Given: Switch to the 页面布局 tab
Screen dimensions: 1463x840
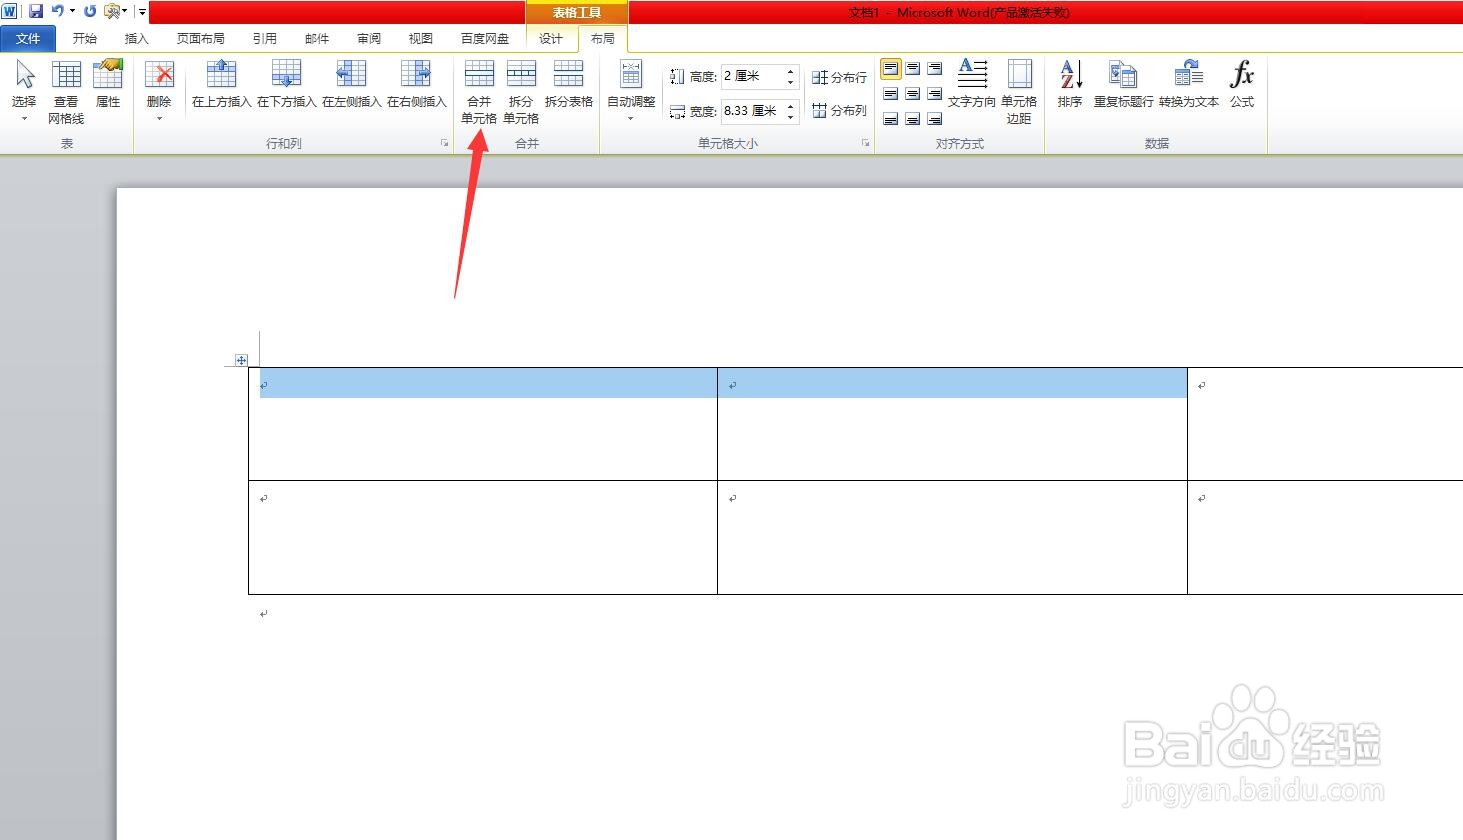Looking at the screenshot, I should click(200, 38).
